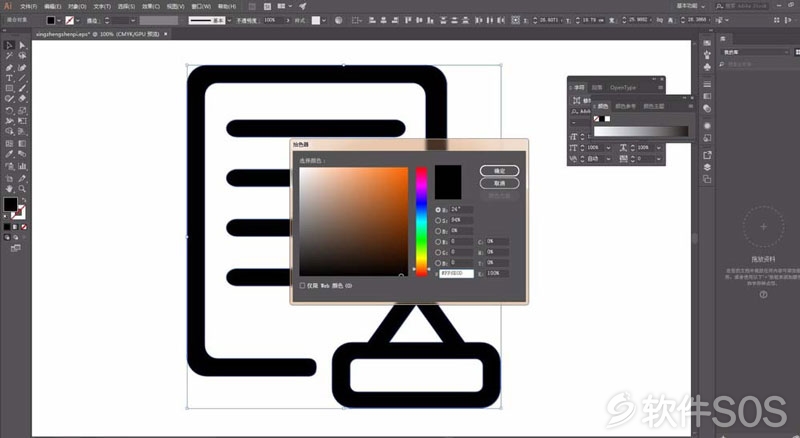Select the R red radio button

[438, 242]
